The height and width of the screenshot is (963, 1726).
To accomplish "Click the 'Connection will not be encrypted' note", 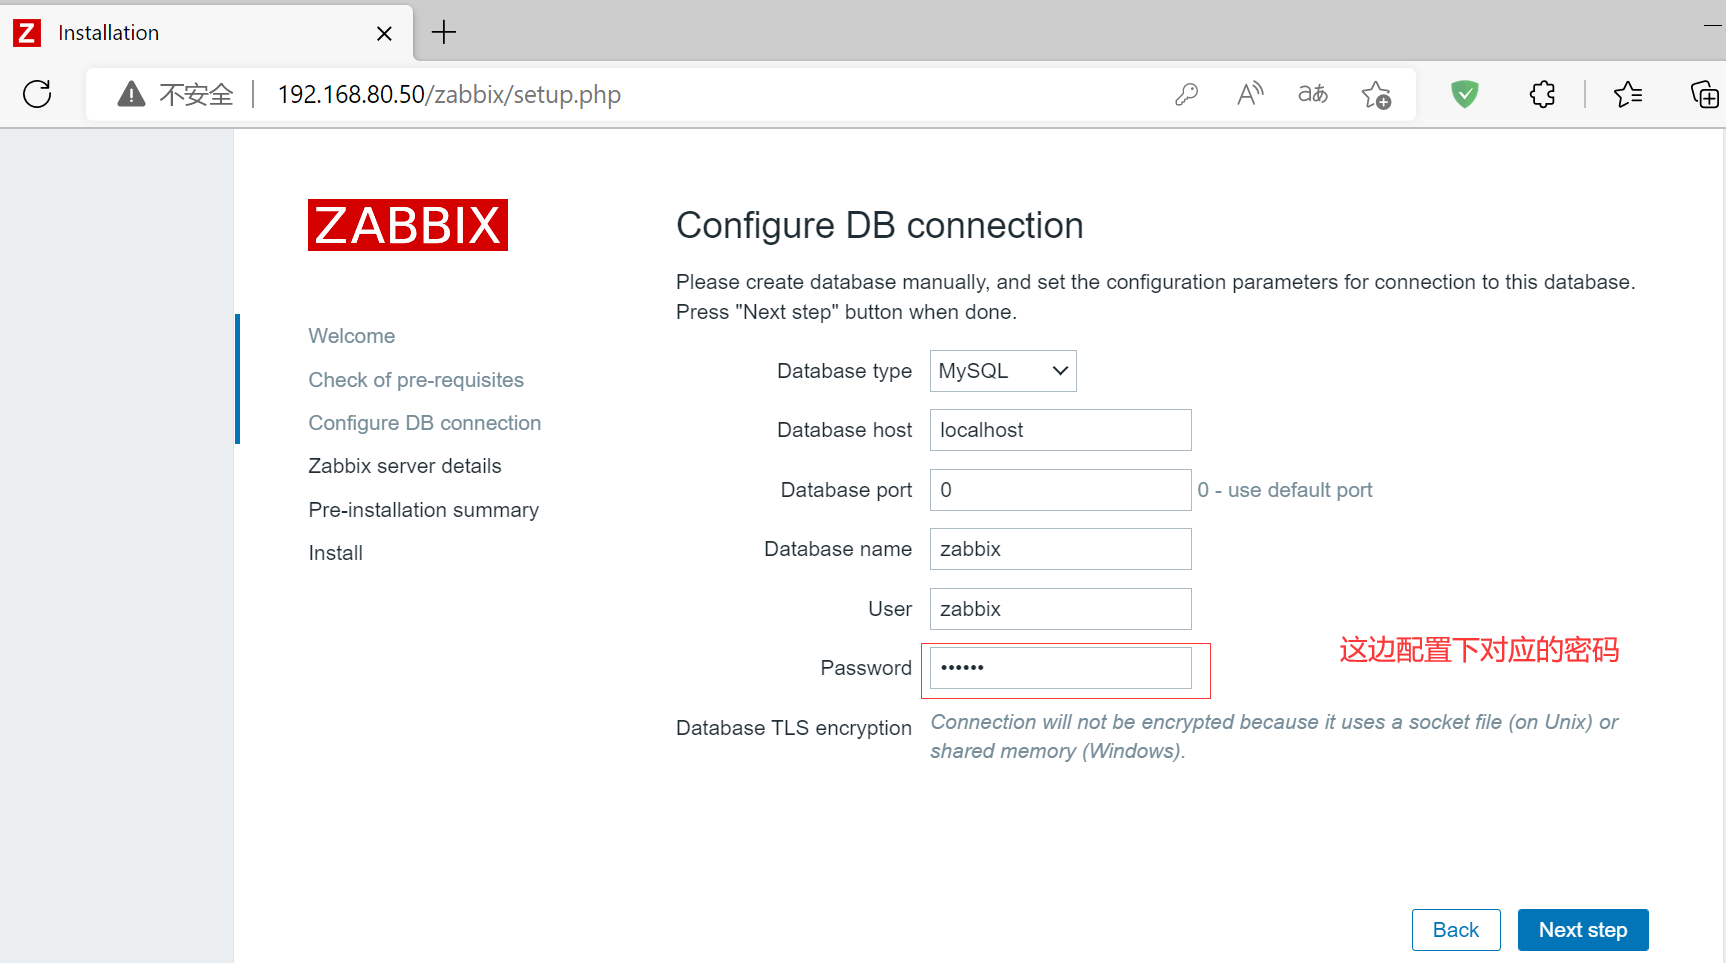I will (x=1274, y=736).
